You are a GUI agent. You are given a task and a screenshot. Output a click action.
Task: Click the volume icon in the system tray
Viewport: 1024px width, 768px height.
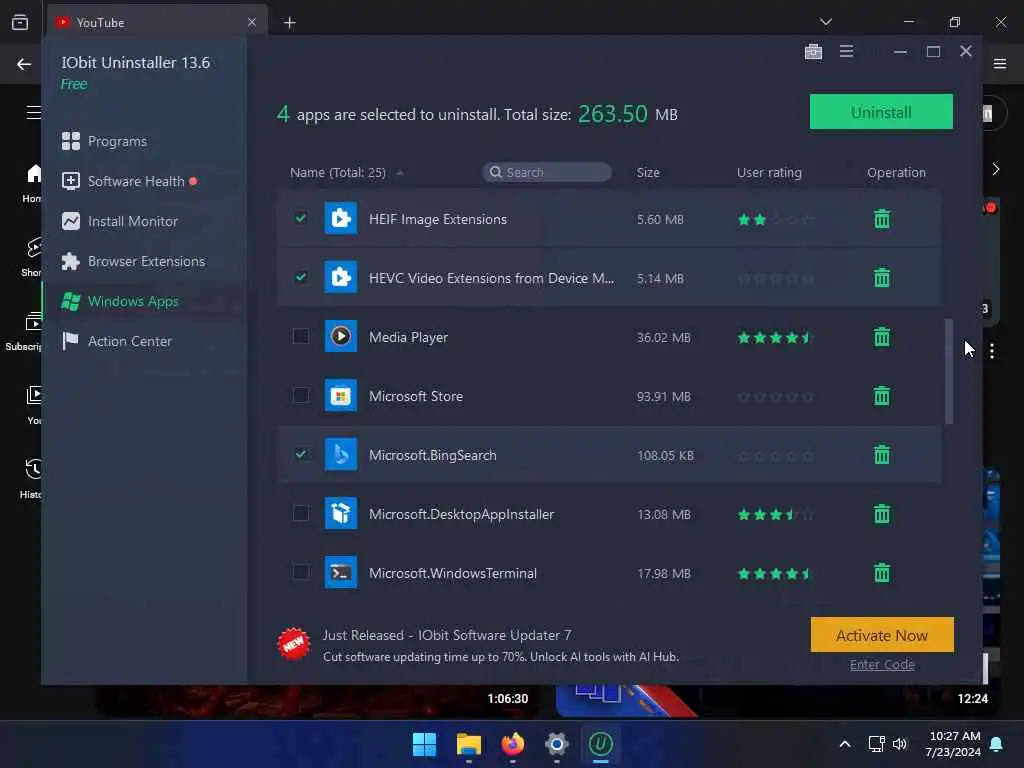coord(899,744)
